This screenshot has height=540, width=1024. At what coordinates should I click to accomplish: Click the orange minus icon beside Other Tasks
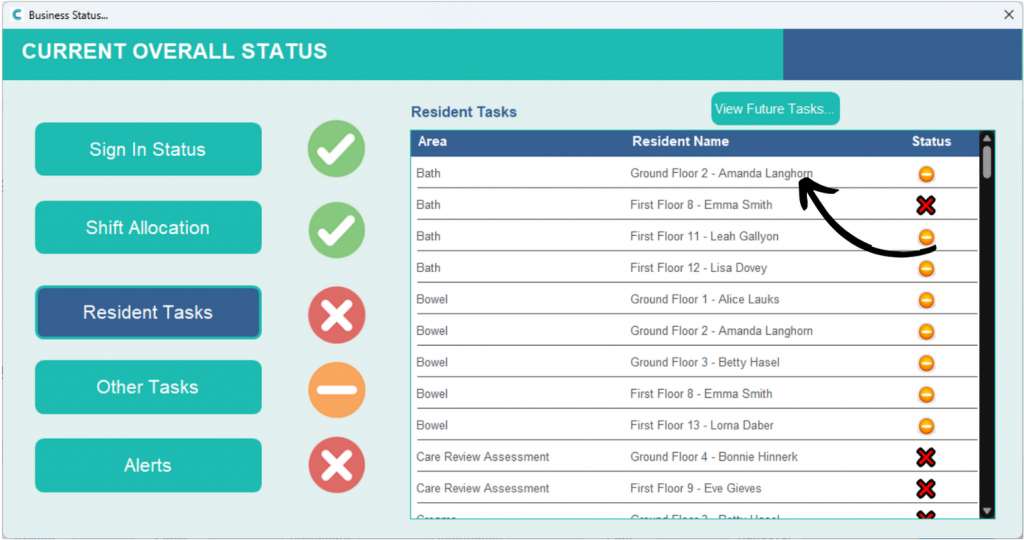336,389
